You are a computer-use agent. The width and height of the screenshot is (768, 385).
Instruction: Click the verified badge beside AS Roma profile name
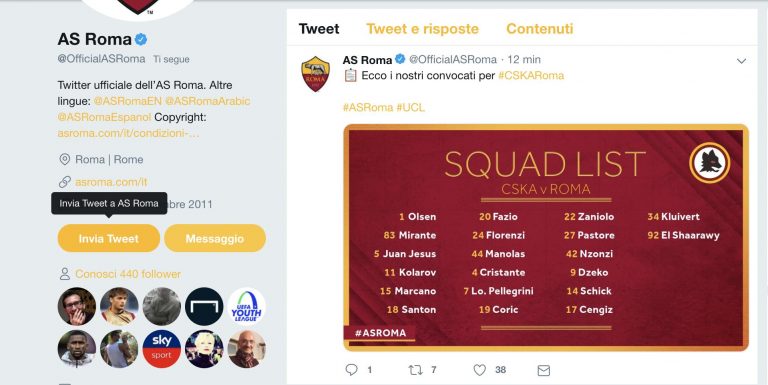click(x=141, y=39)
